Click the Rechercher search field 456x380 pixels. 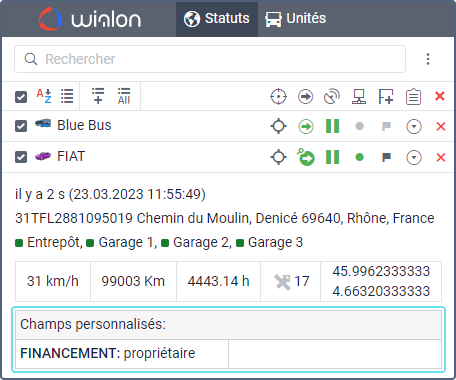coord(210,59)
